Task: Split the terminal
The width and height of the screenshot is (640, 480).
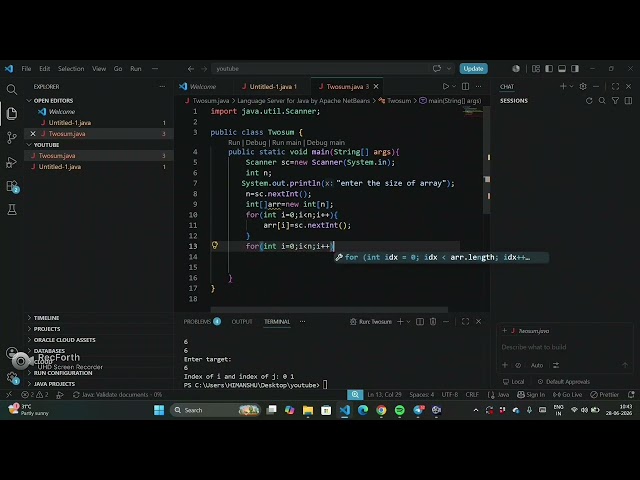Action: (420, 322)
